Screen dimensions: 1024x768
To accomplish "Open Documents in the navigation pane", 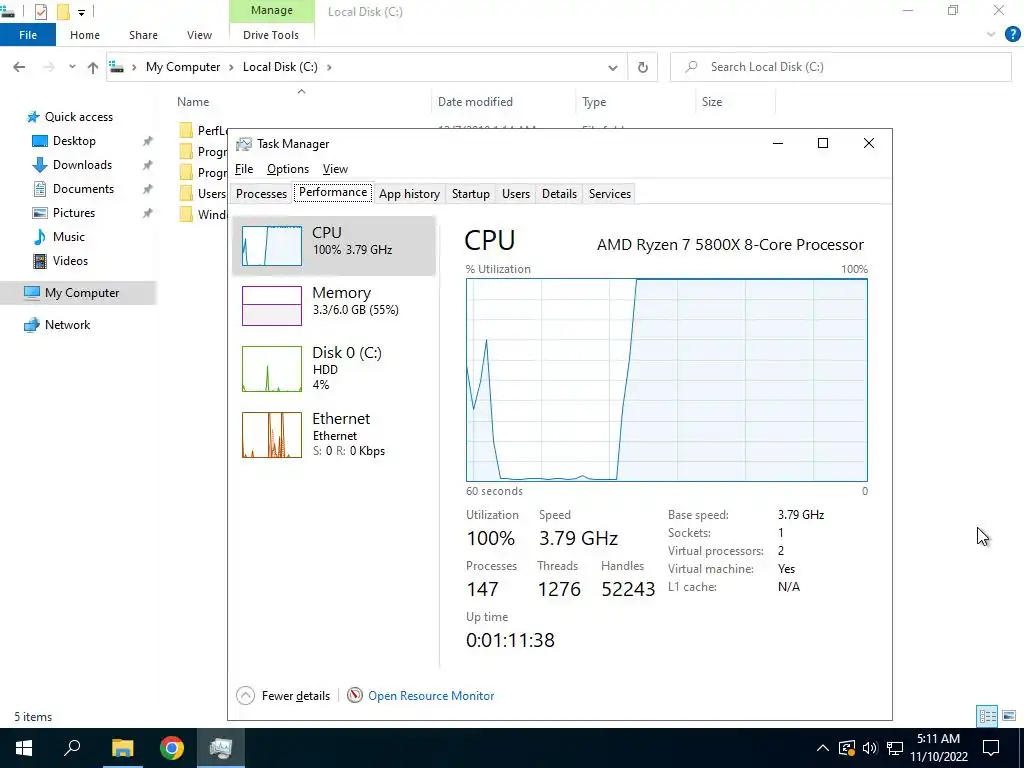I will click(83, 189).
